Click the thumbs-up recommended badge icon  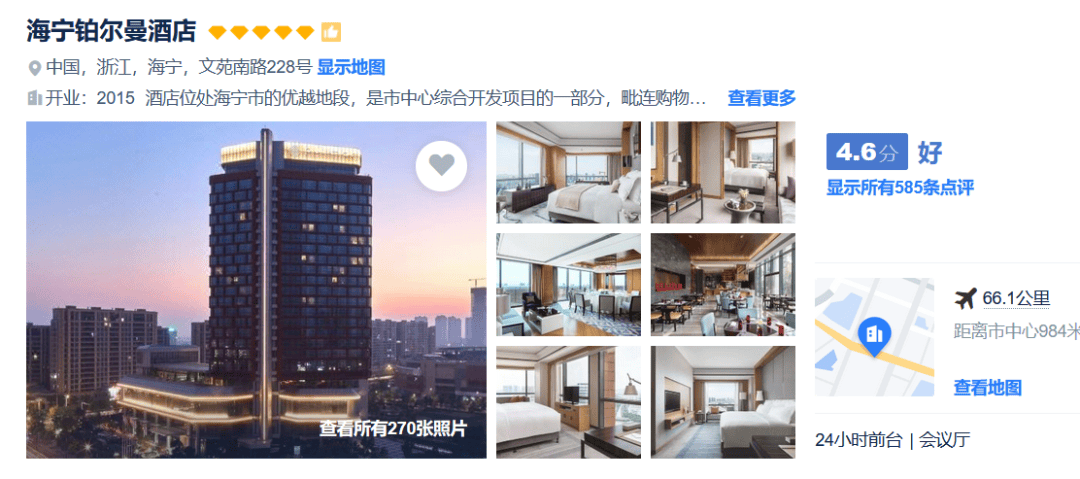331,32
